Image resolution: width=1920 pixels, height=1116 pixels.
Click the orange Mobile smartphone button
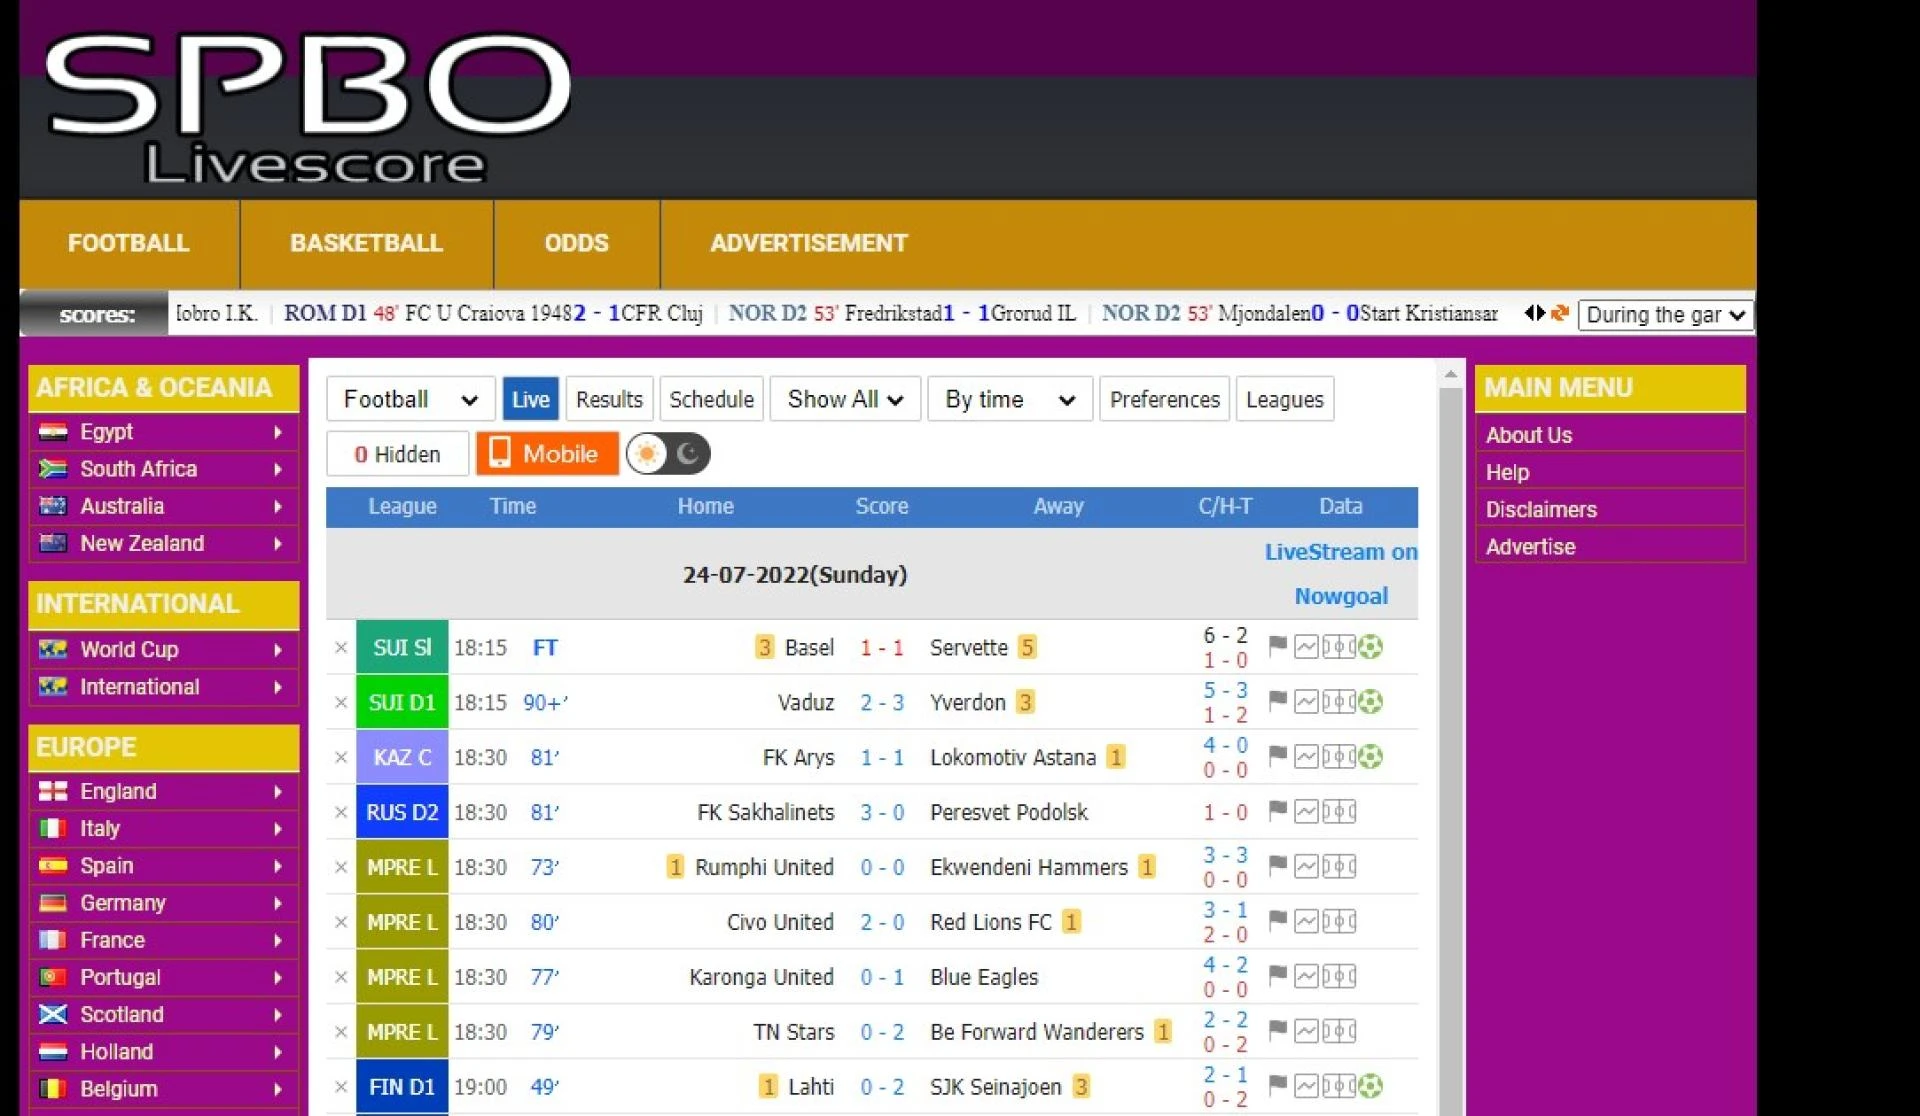pos(547,453)
